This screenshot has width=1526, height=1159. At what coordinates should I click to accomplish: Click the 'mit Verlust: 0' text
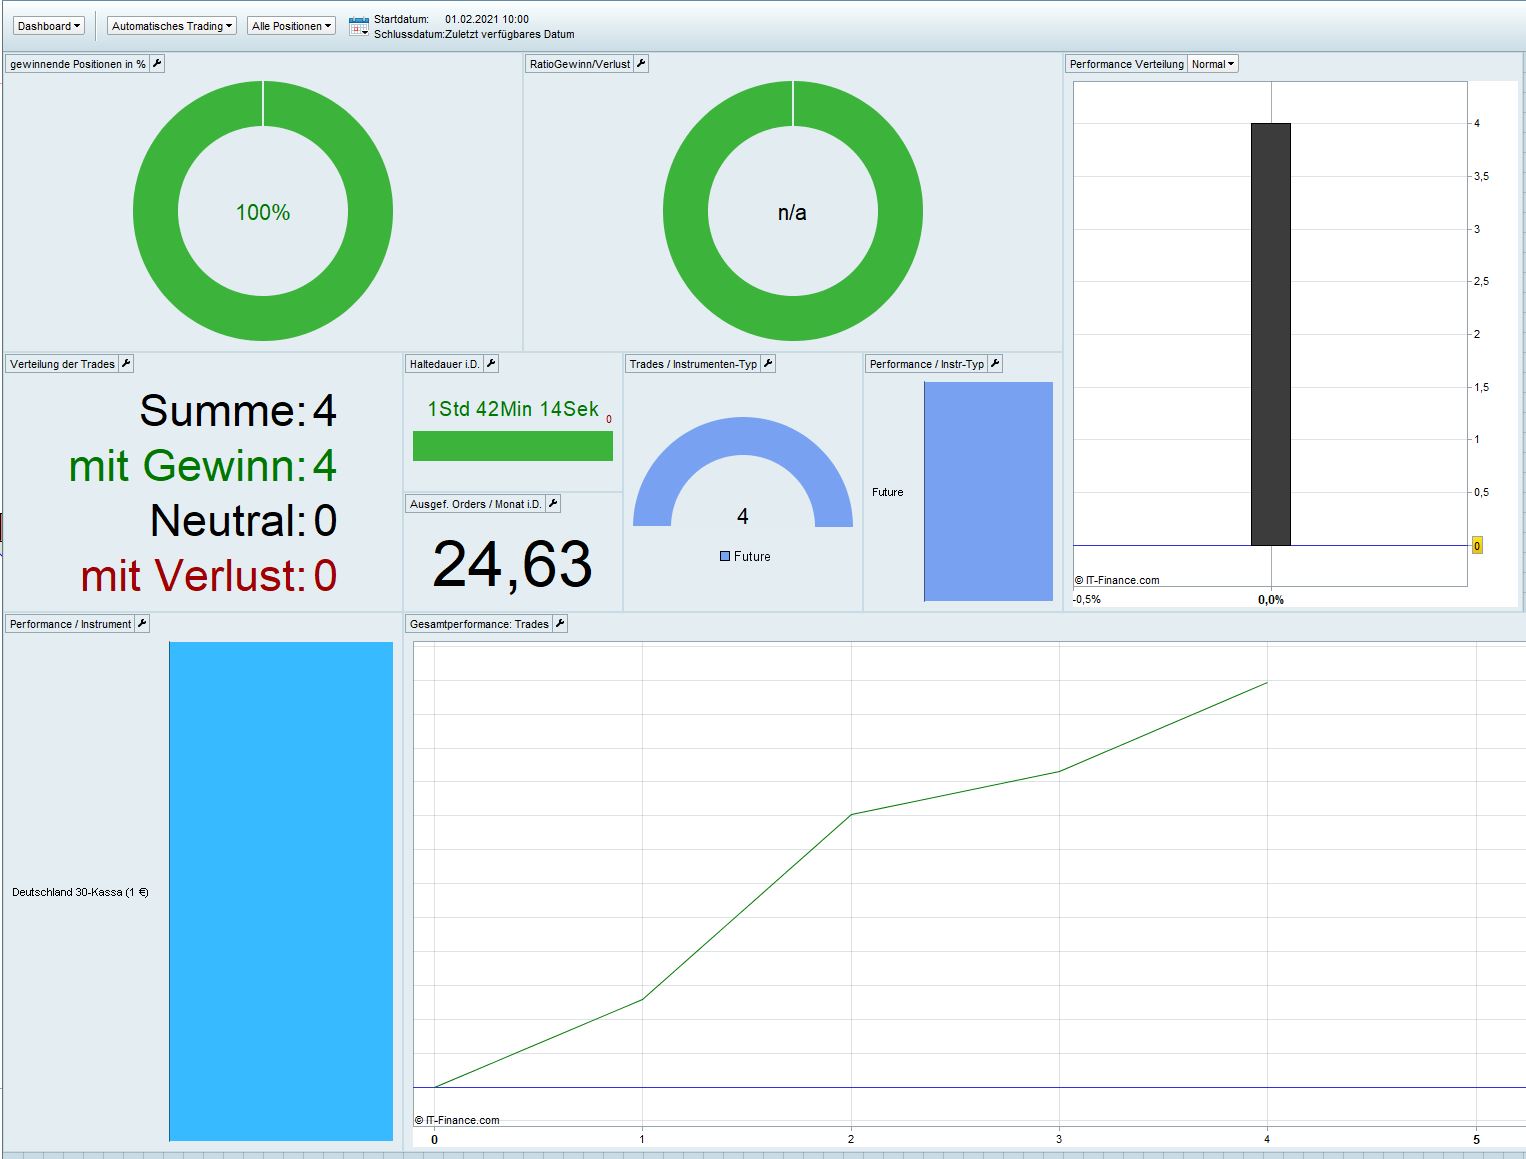[x=209, y=576]
